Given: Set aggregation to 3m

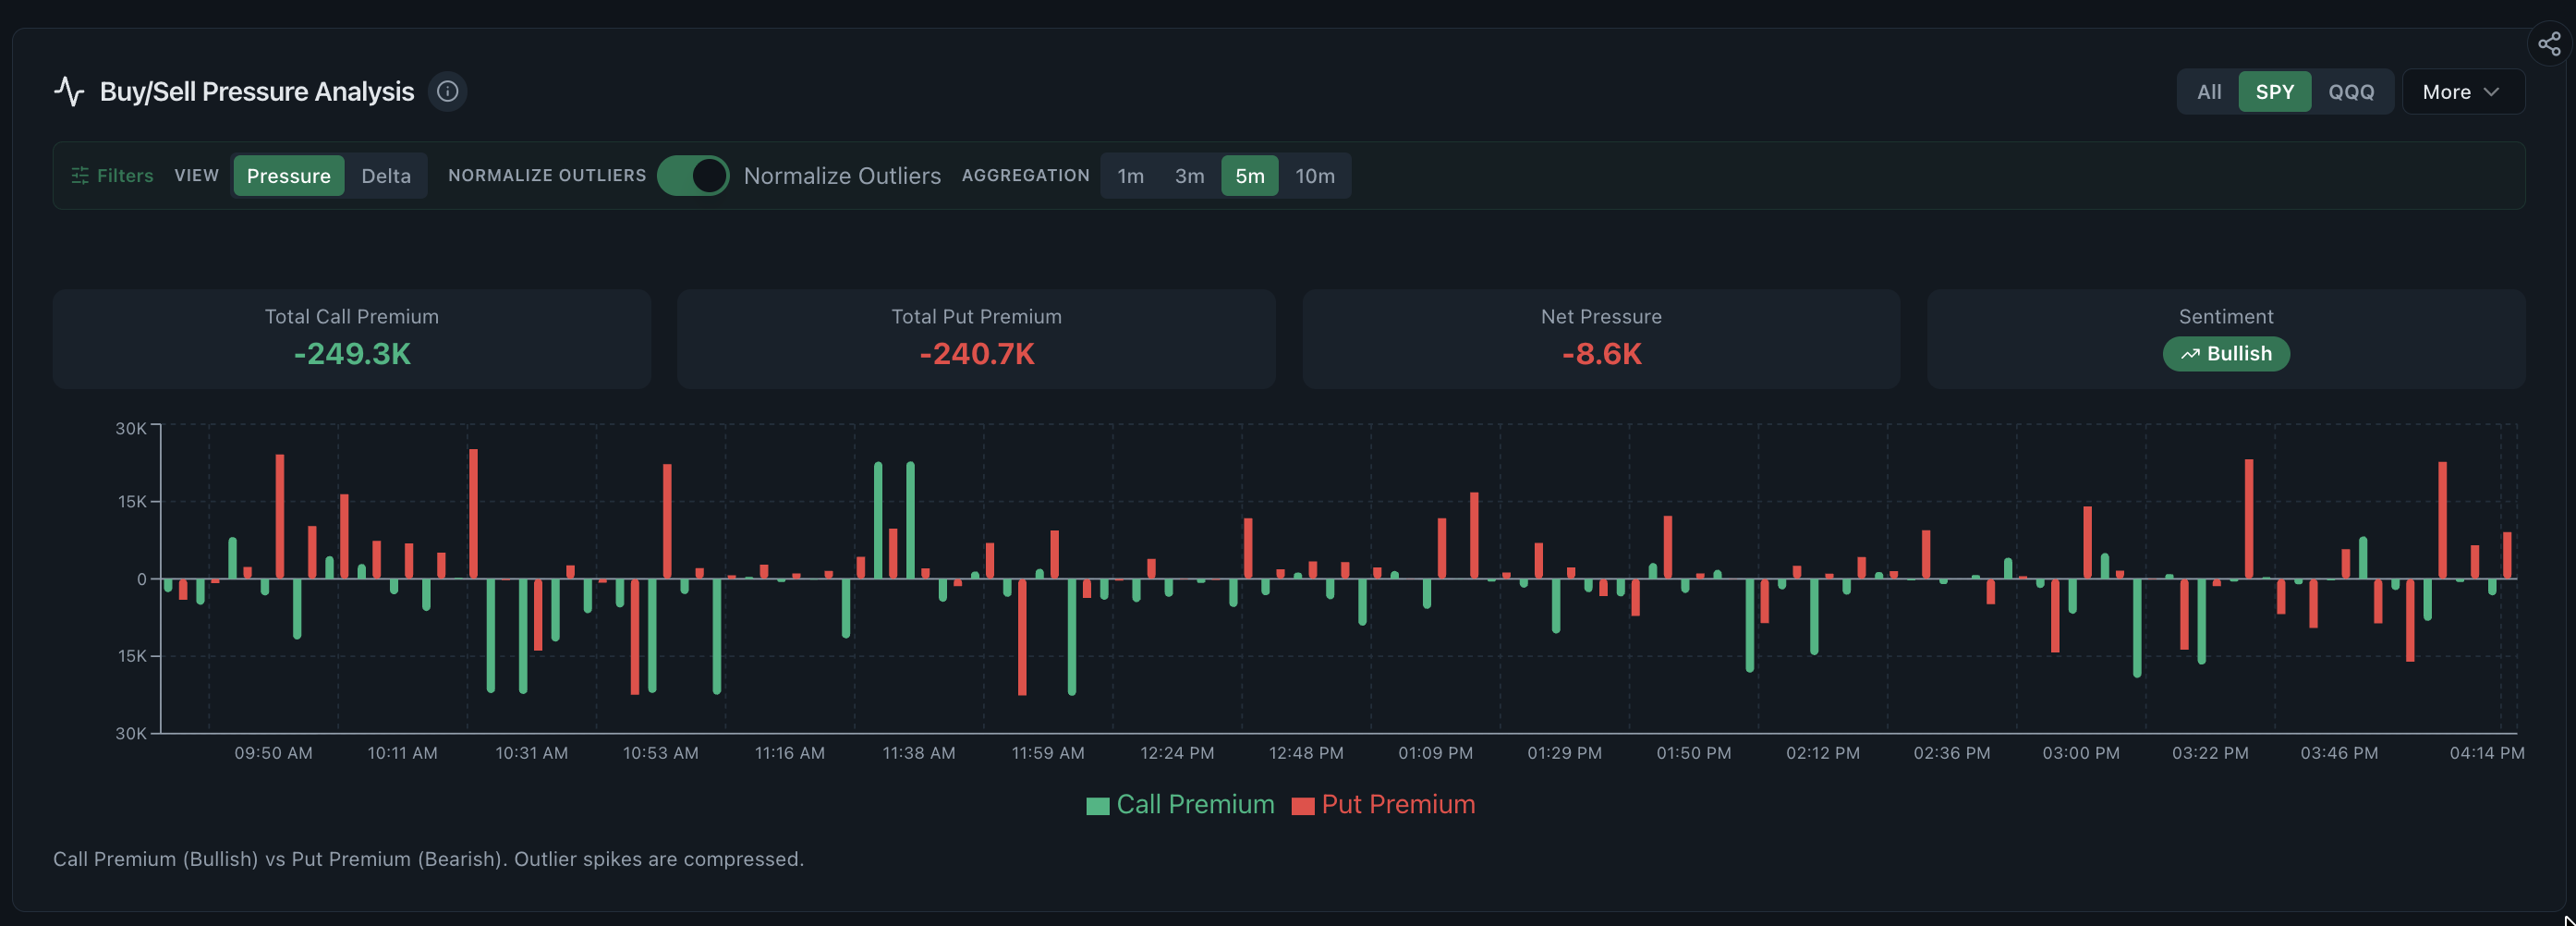Looking at the screenshot, I should (1189, 175).
